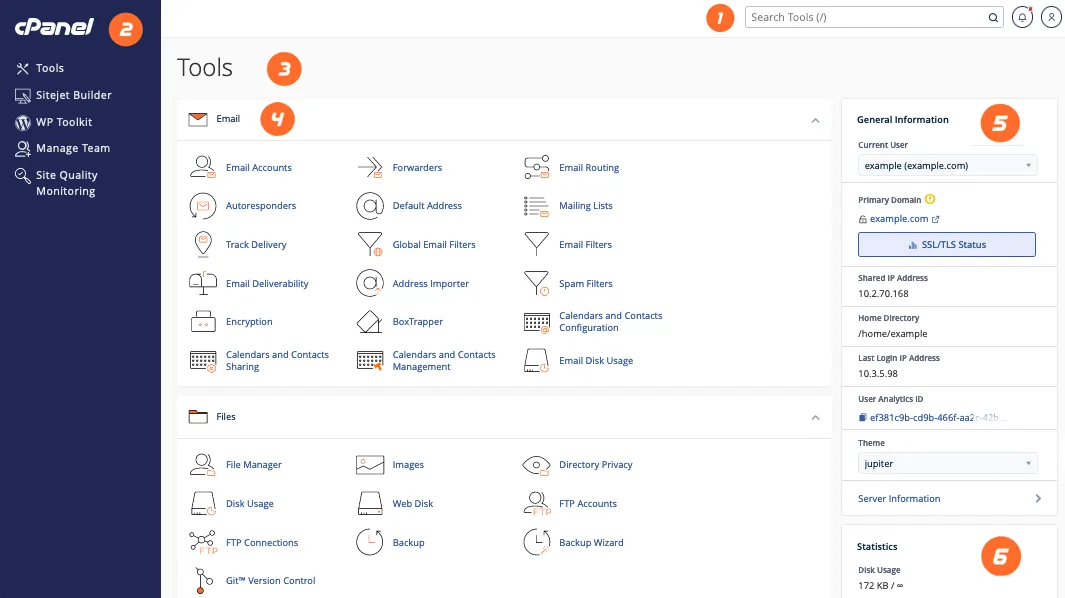
Task: Open the Git Version Control icon
Action: pyautogui.click(x=203, y=581)
